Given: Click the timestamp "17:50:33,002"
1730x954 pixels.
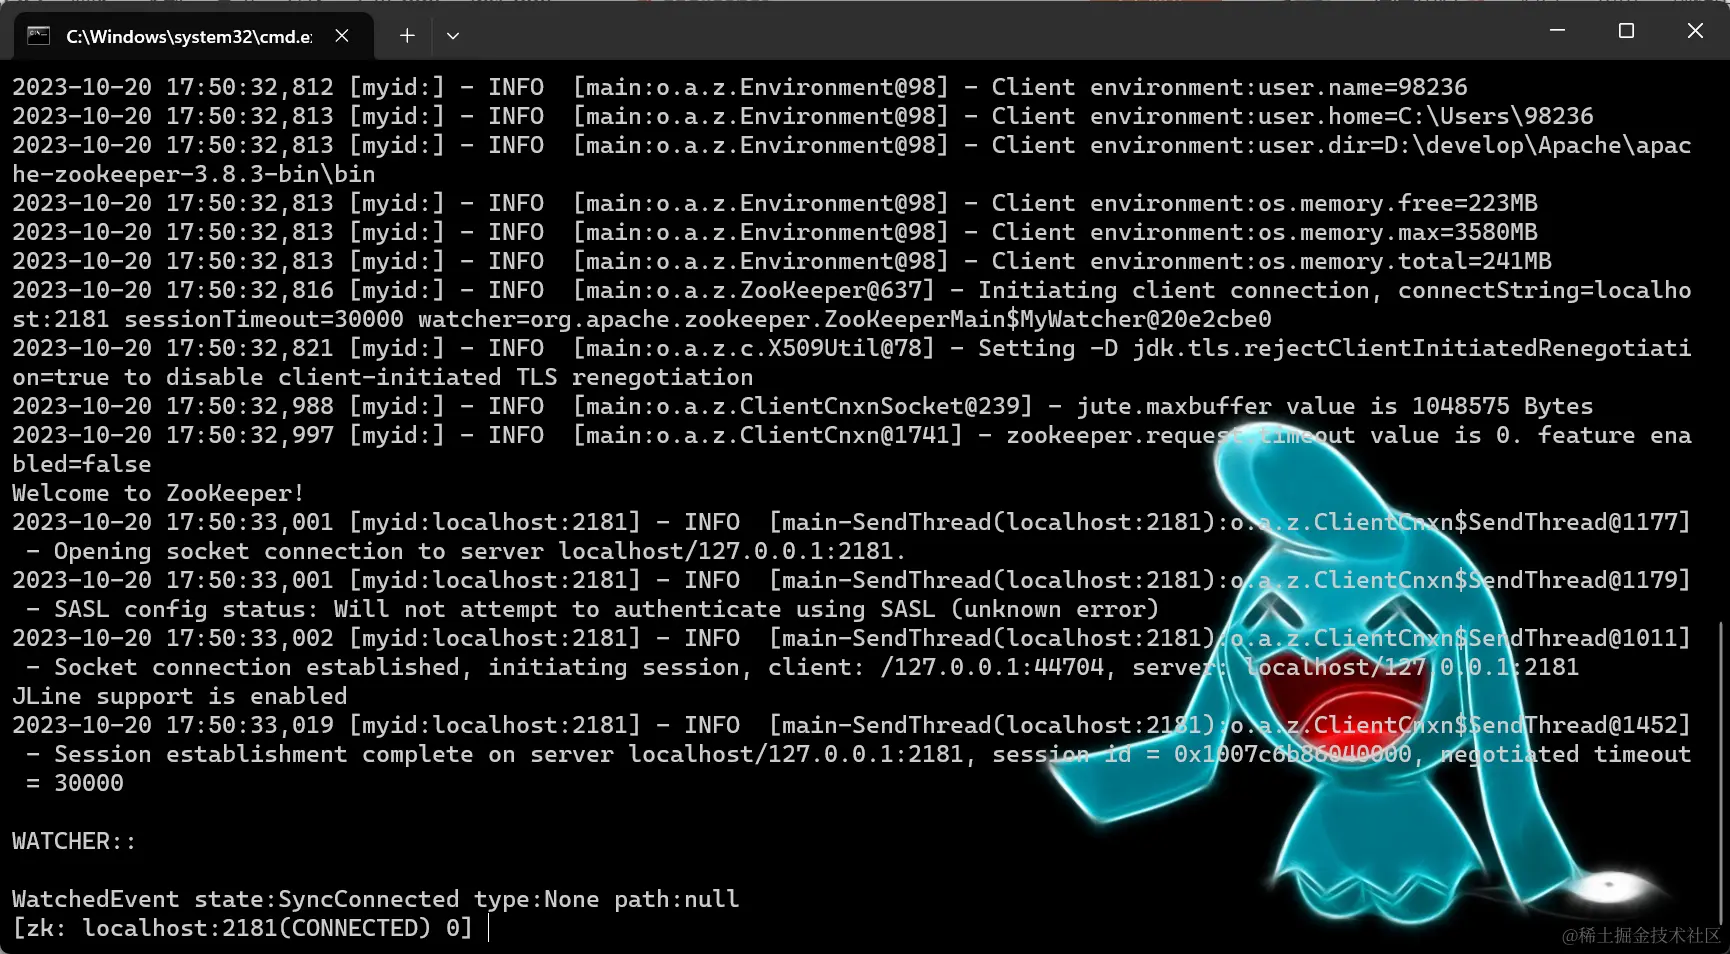Looking at the screenshot, I should [x=250, y=638].
